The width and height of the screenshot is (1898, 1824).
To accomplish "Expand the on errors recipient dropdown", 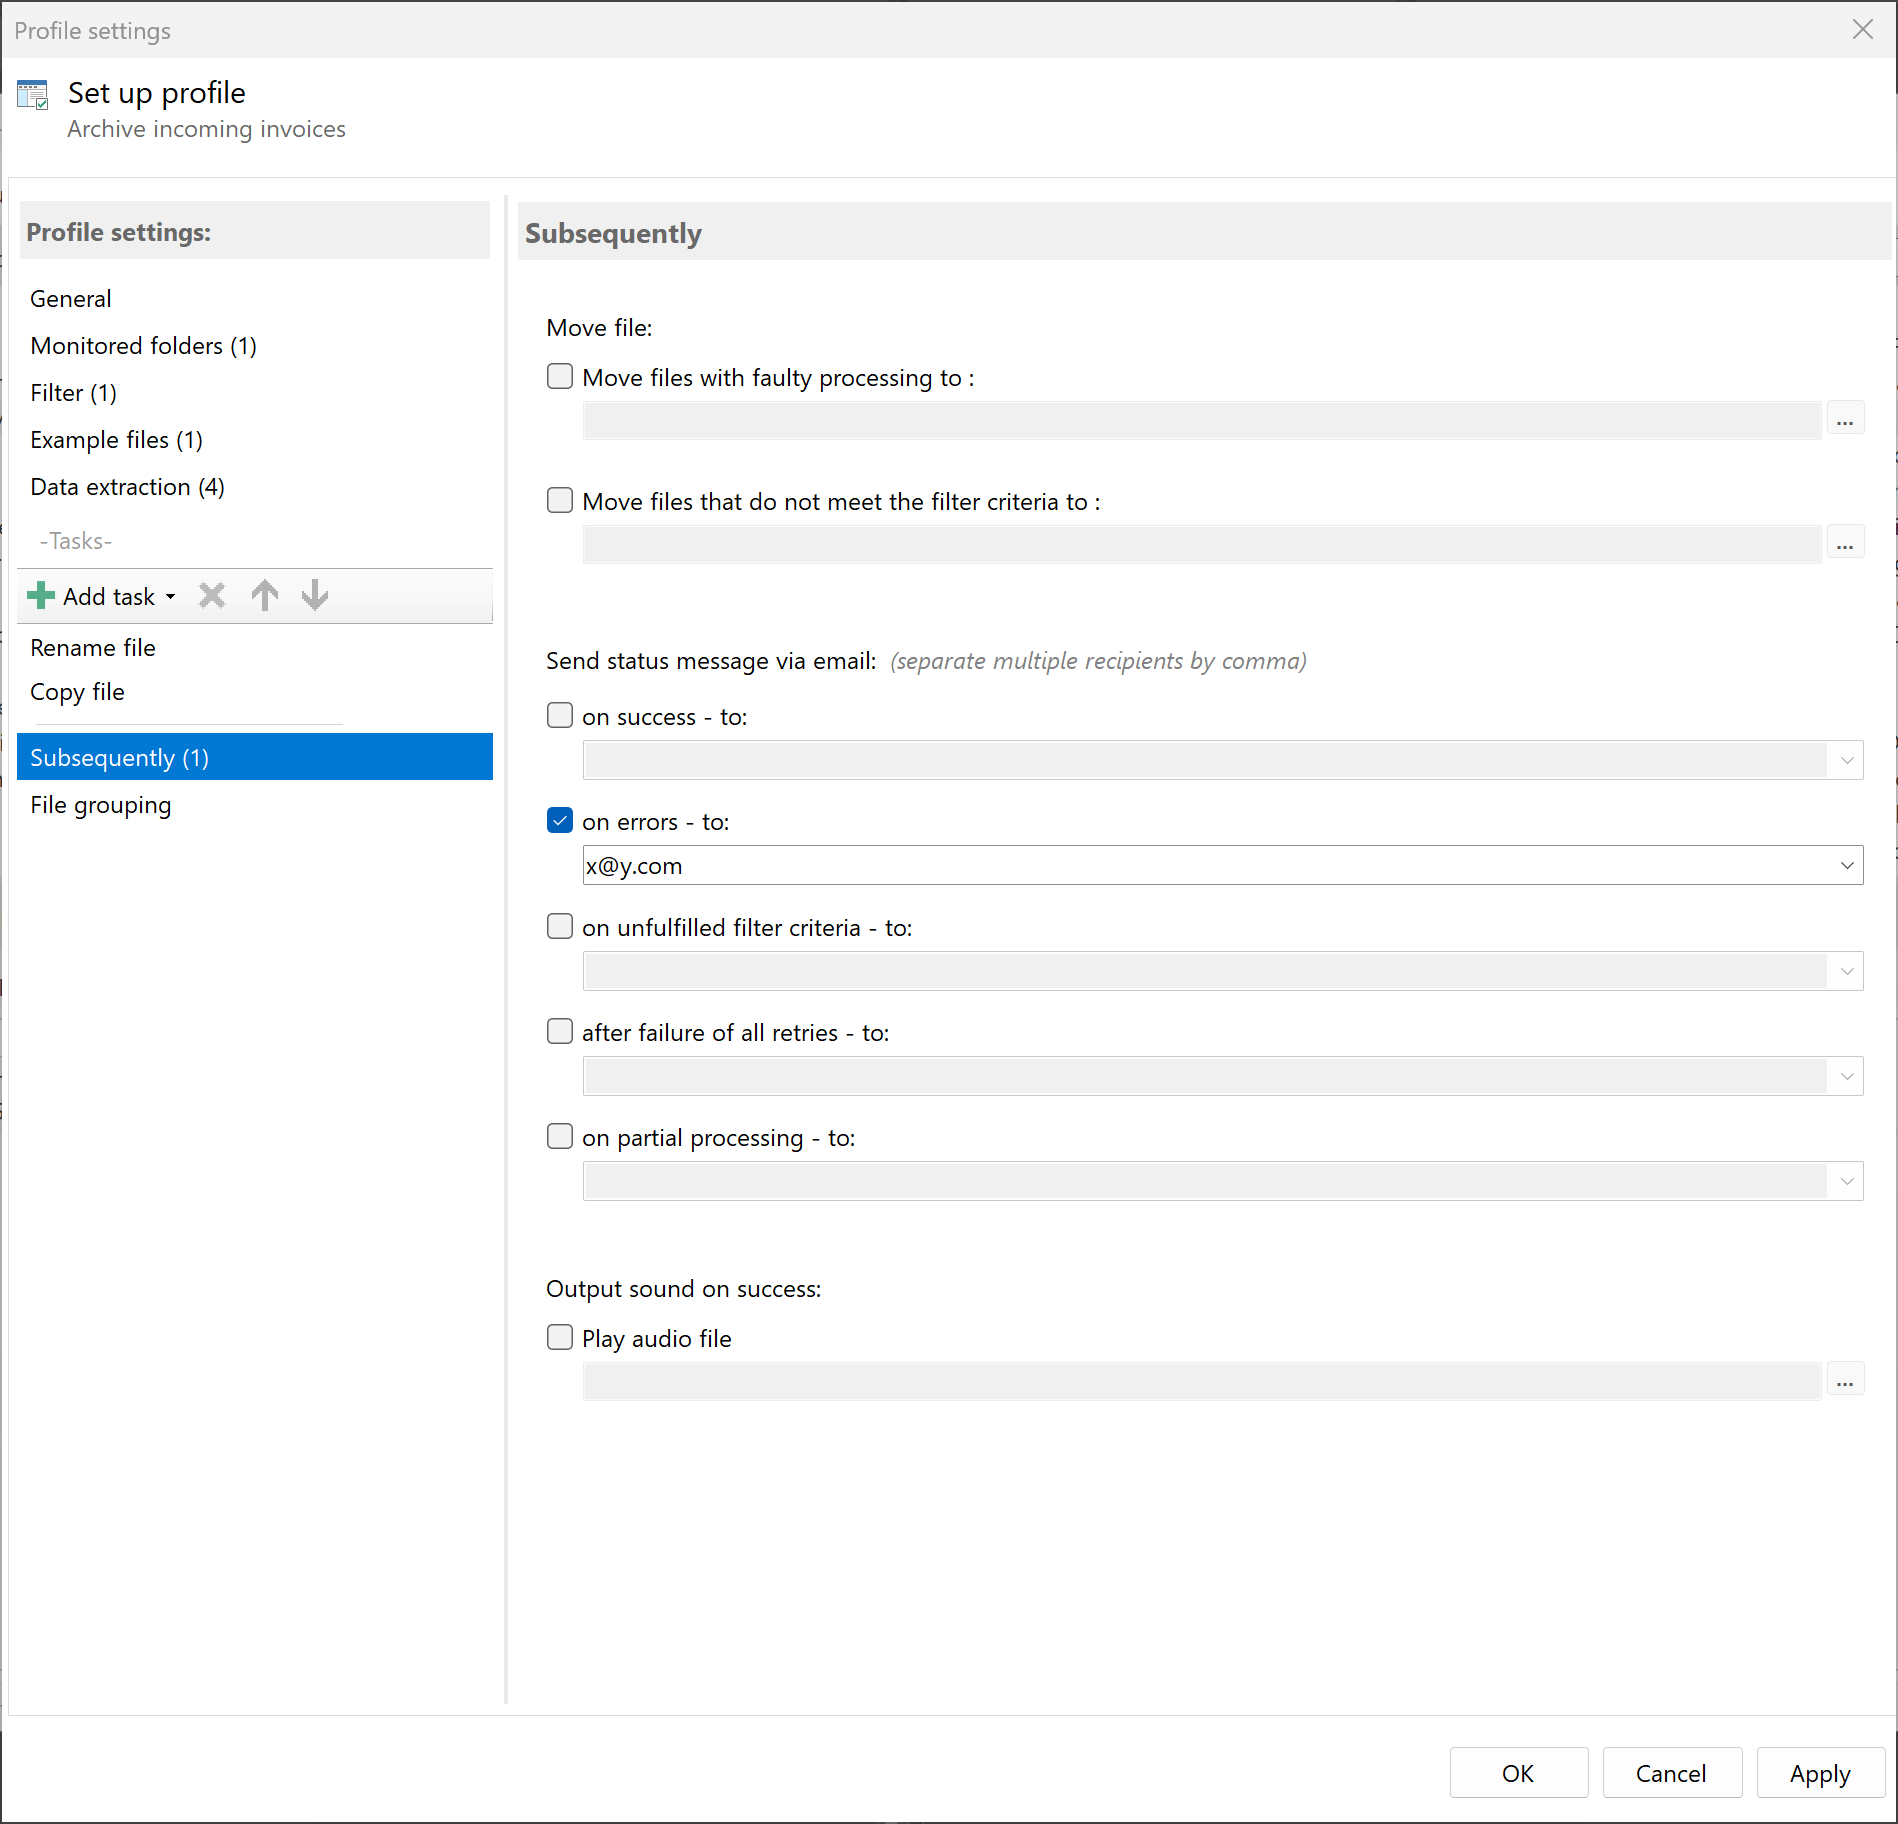I will coord(1846,866).
